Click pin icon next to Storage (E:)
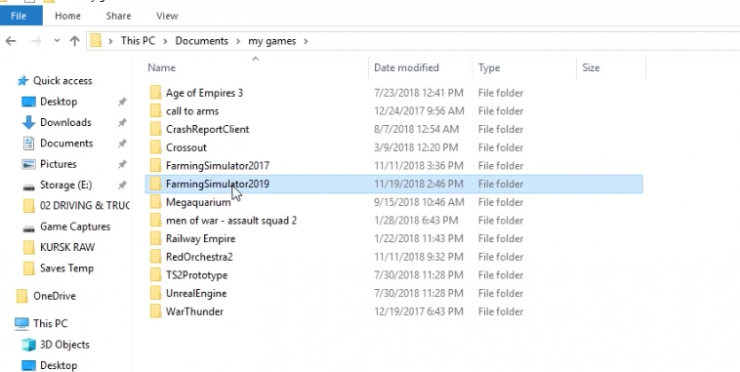The height and width of the screenshot is (372, 740). (122, 185)
